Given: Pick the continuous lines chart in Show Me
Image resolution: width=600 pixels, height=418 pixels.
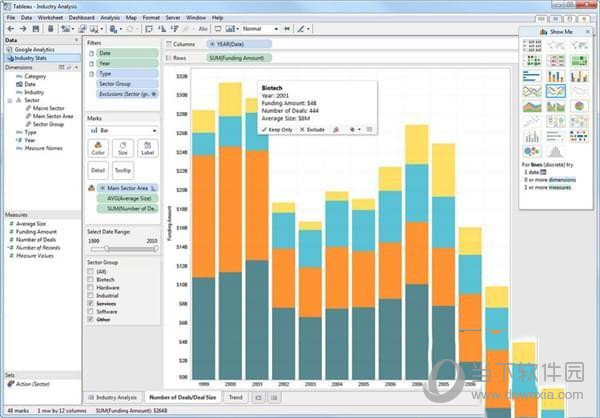Looking at the screenshot, I should [532, 91].
